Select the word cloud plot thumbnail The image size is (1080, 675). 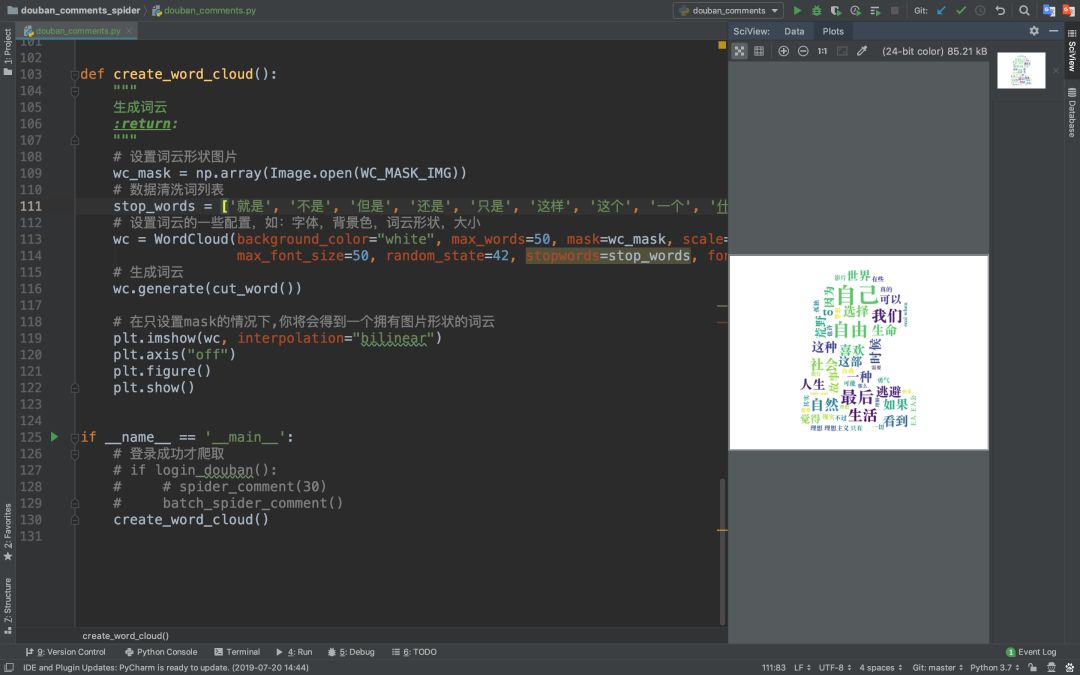click(x=1020, y=70)
